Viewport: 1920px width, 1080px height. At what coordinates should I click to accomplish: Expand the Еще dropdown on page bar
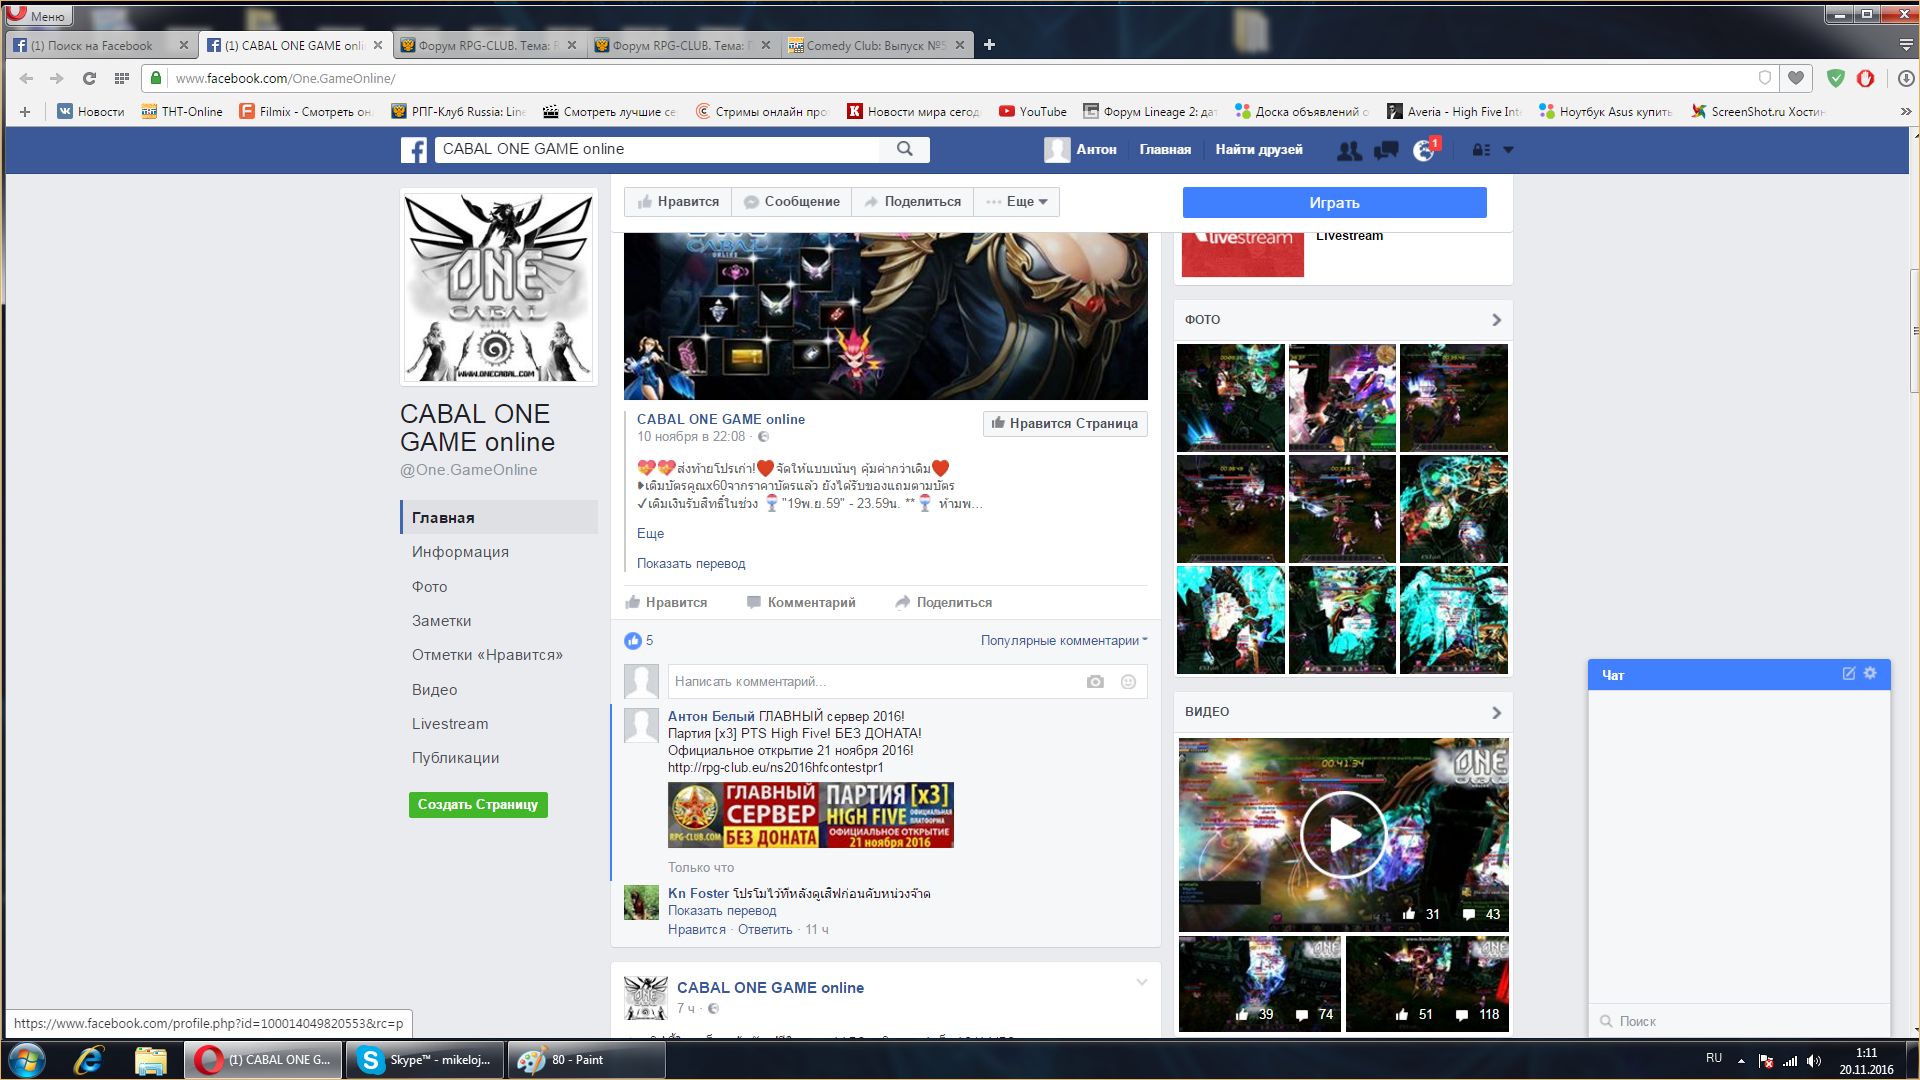click(x=1017, y=202)
